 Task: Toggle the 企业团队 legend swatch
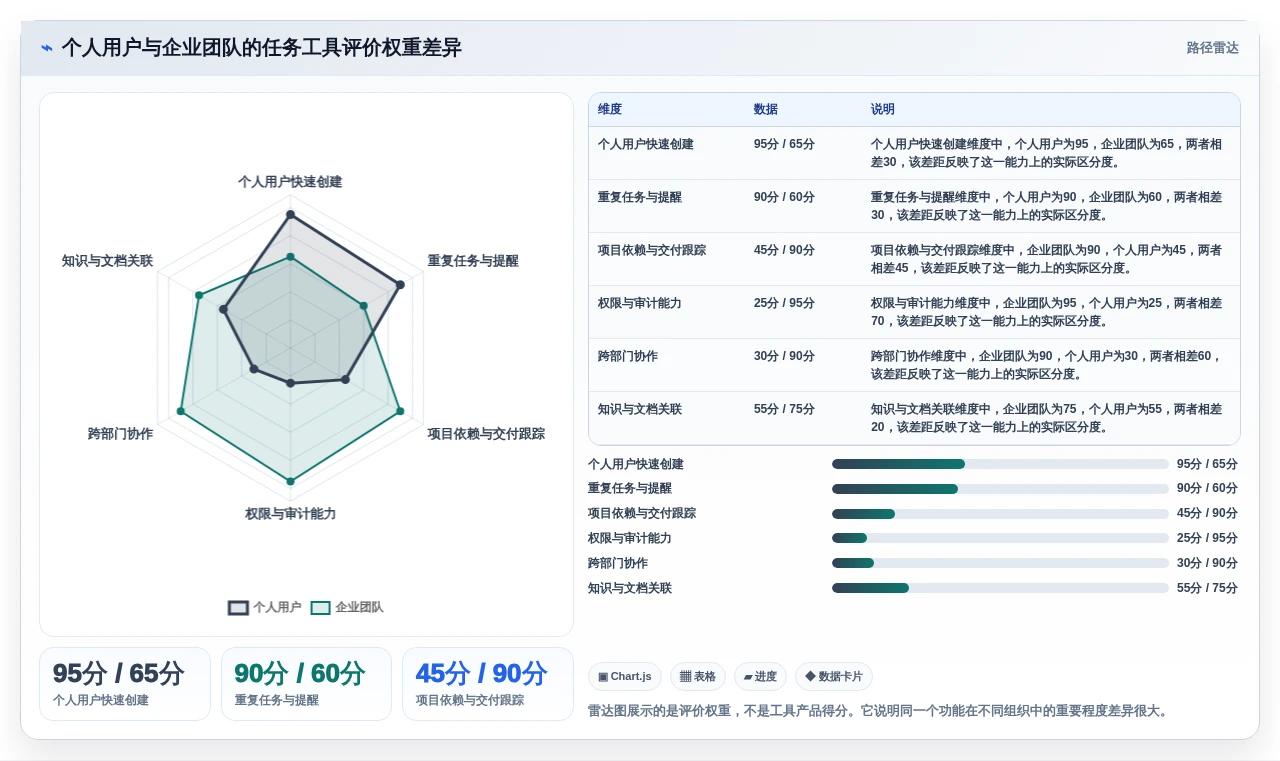320,607
